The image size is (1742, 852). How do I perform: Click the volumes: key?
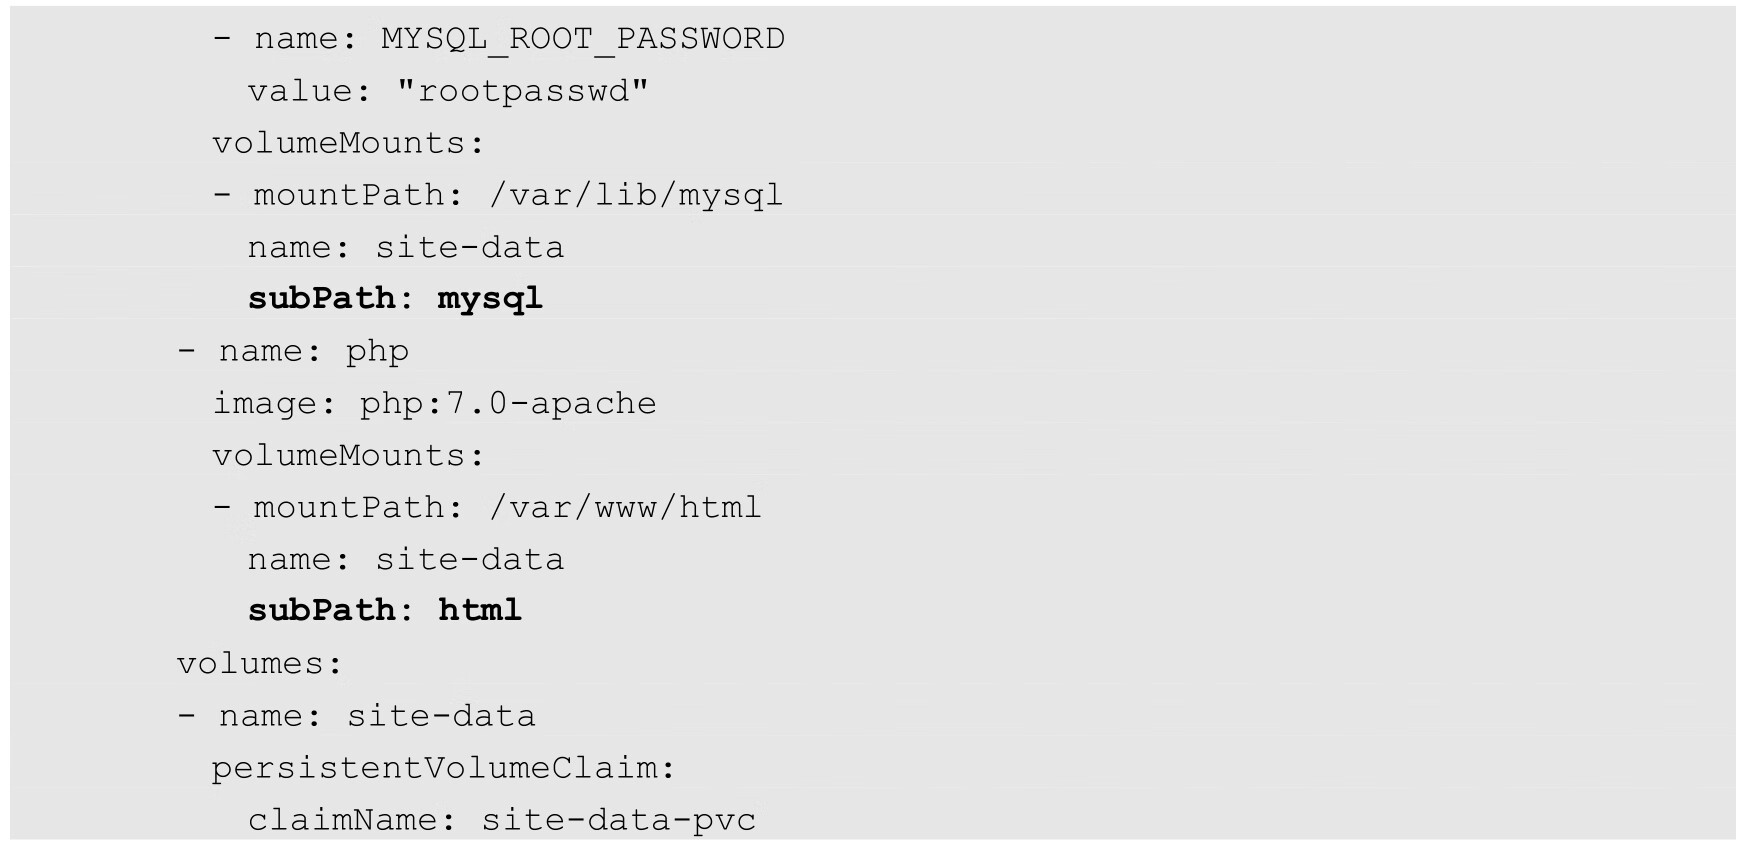click(259, 663)
